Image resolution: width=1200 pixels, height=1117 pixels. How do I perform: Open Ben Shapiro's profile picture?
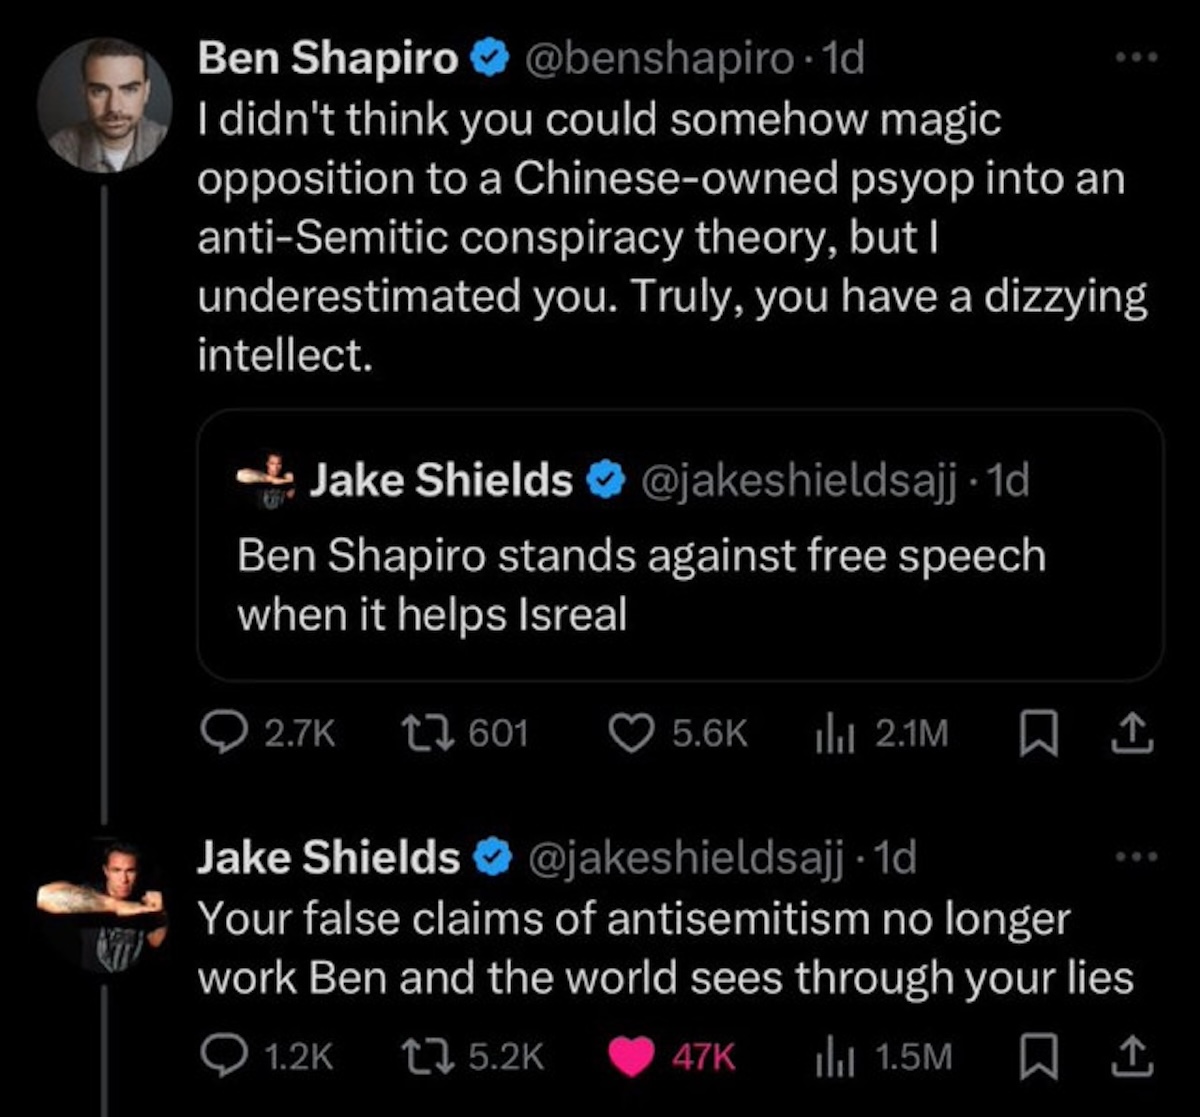pos(104,105)
